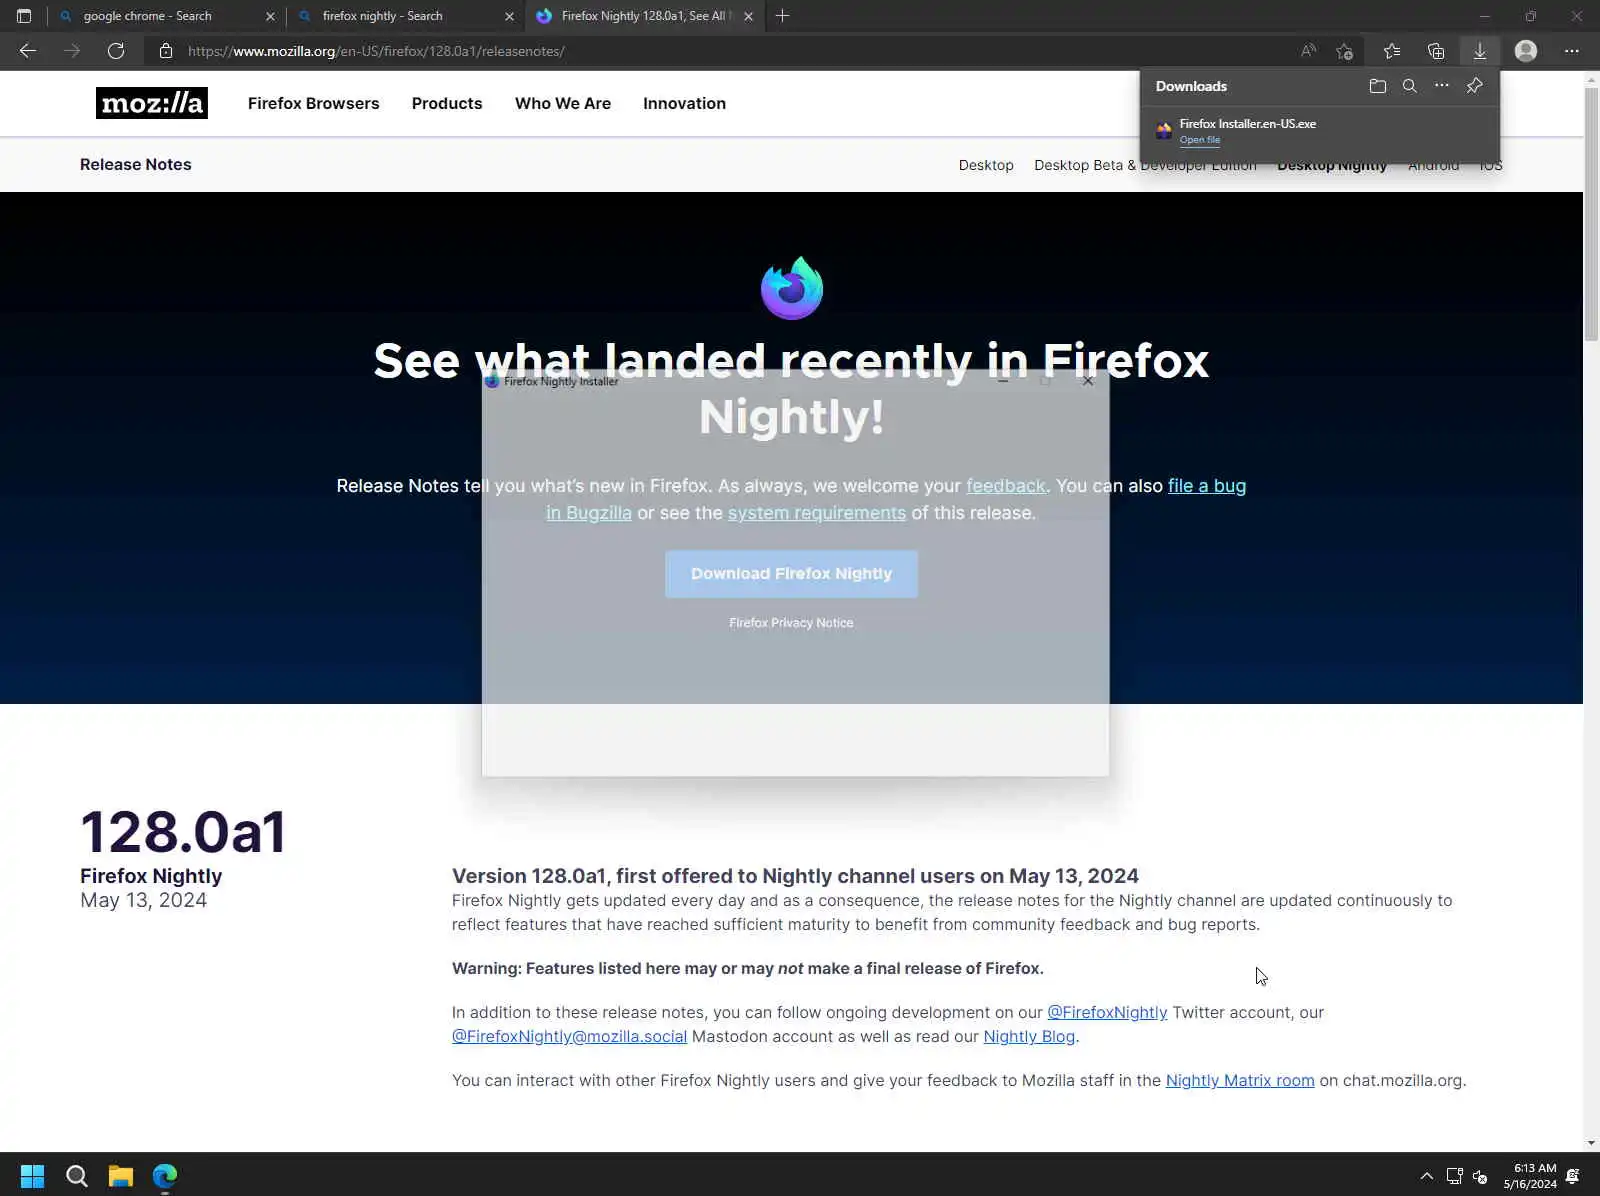Click the page vertical scrollbar thumb
The image size is (1600, 1196).
pos(1591,214)
